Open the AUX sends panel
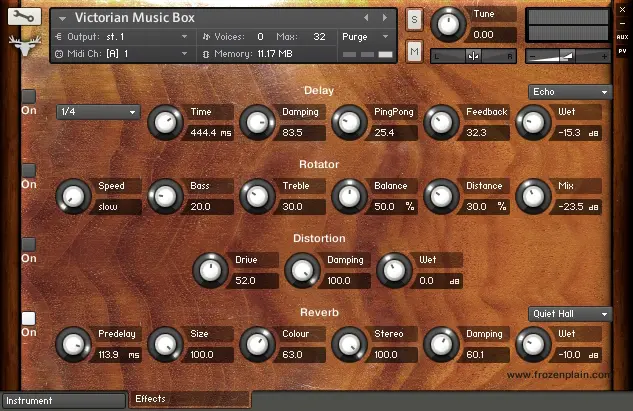 pos(623,37)
